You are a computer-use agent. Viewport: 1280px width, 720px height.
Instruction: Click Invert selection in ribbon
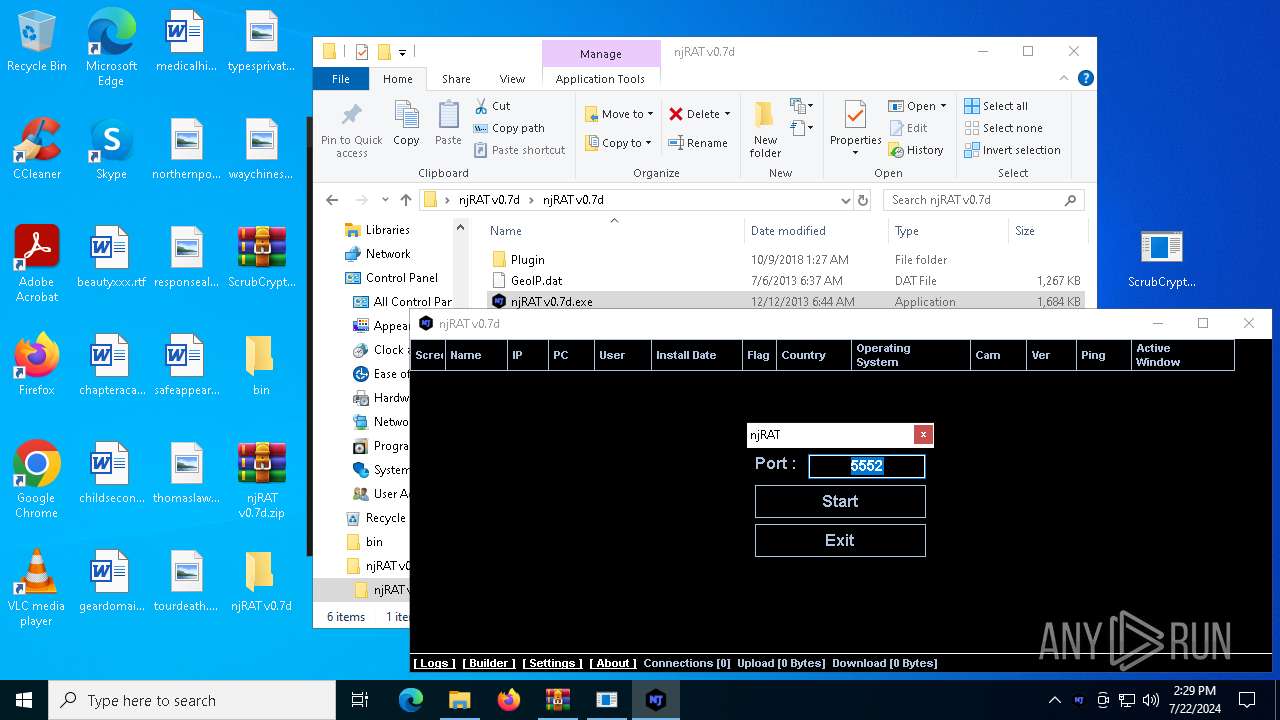point(1012,150)
